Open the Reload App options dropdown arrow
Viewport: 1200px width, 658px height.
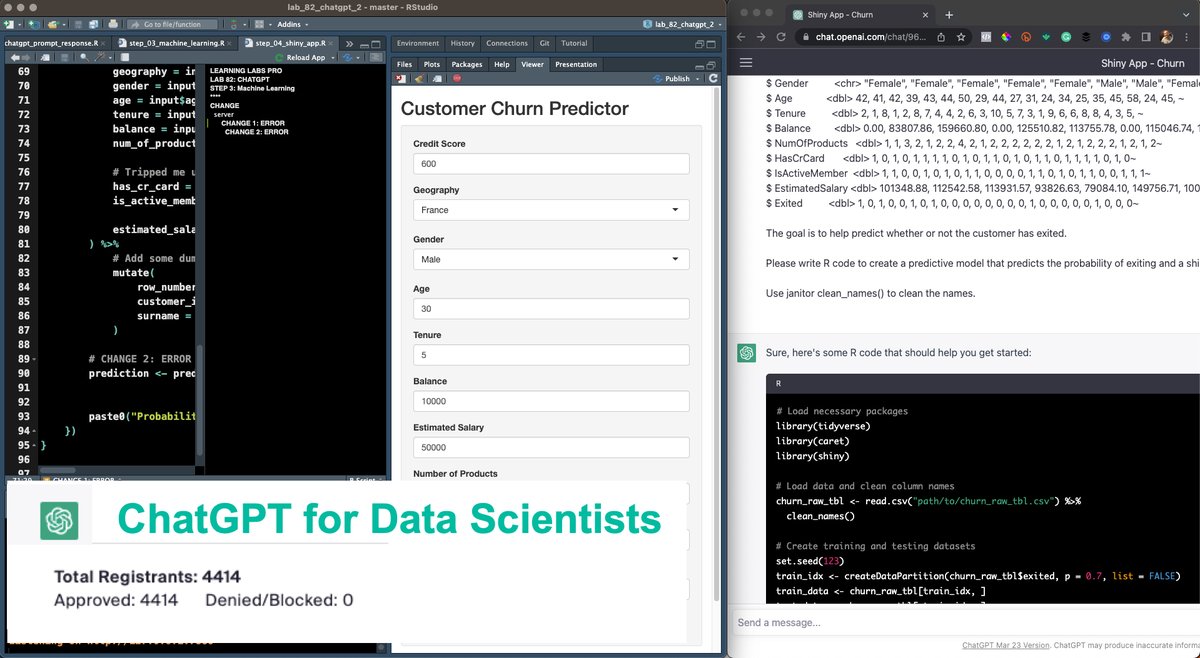[333, 58]
